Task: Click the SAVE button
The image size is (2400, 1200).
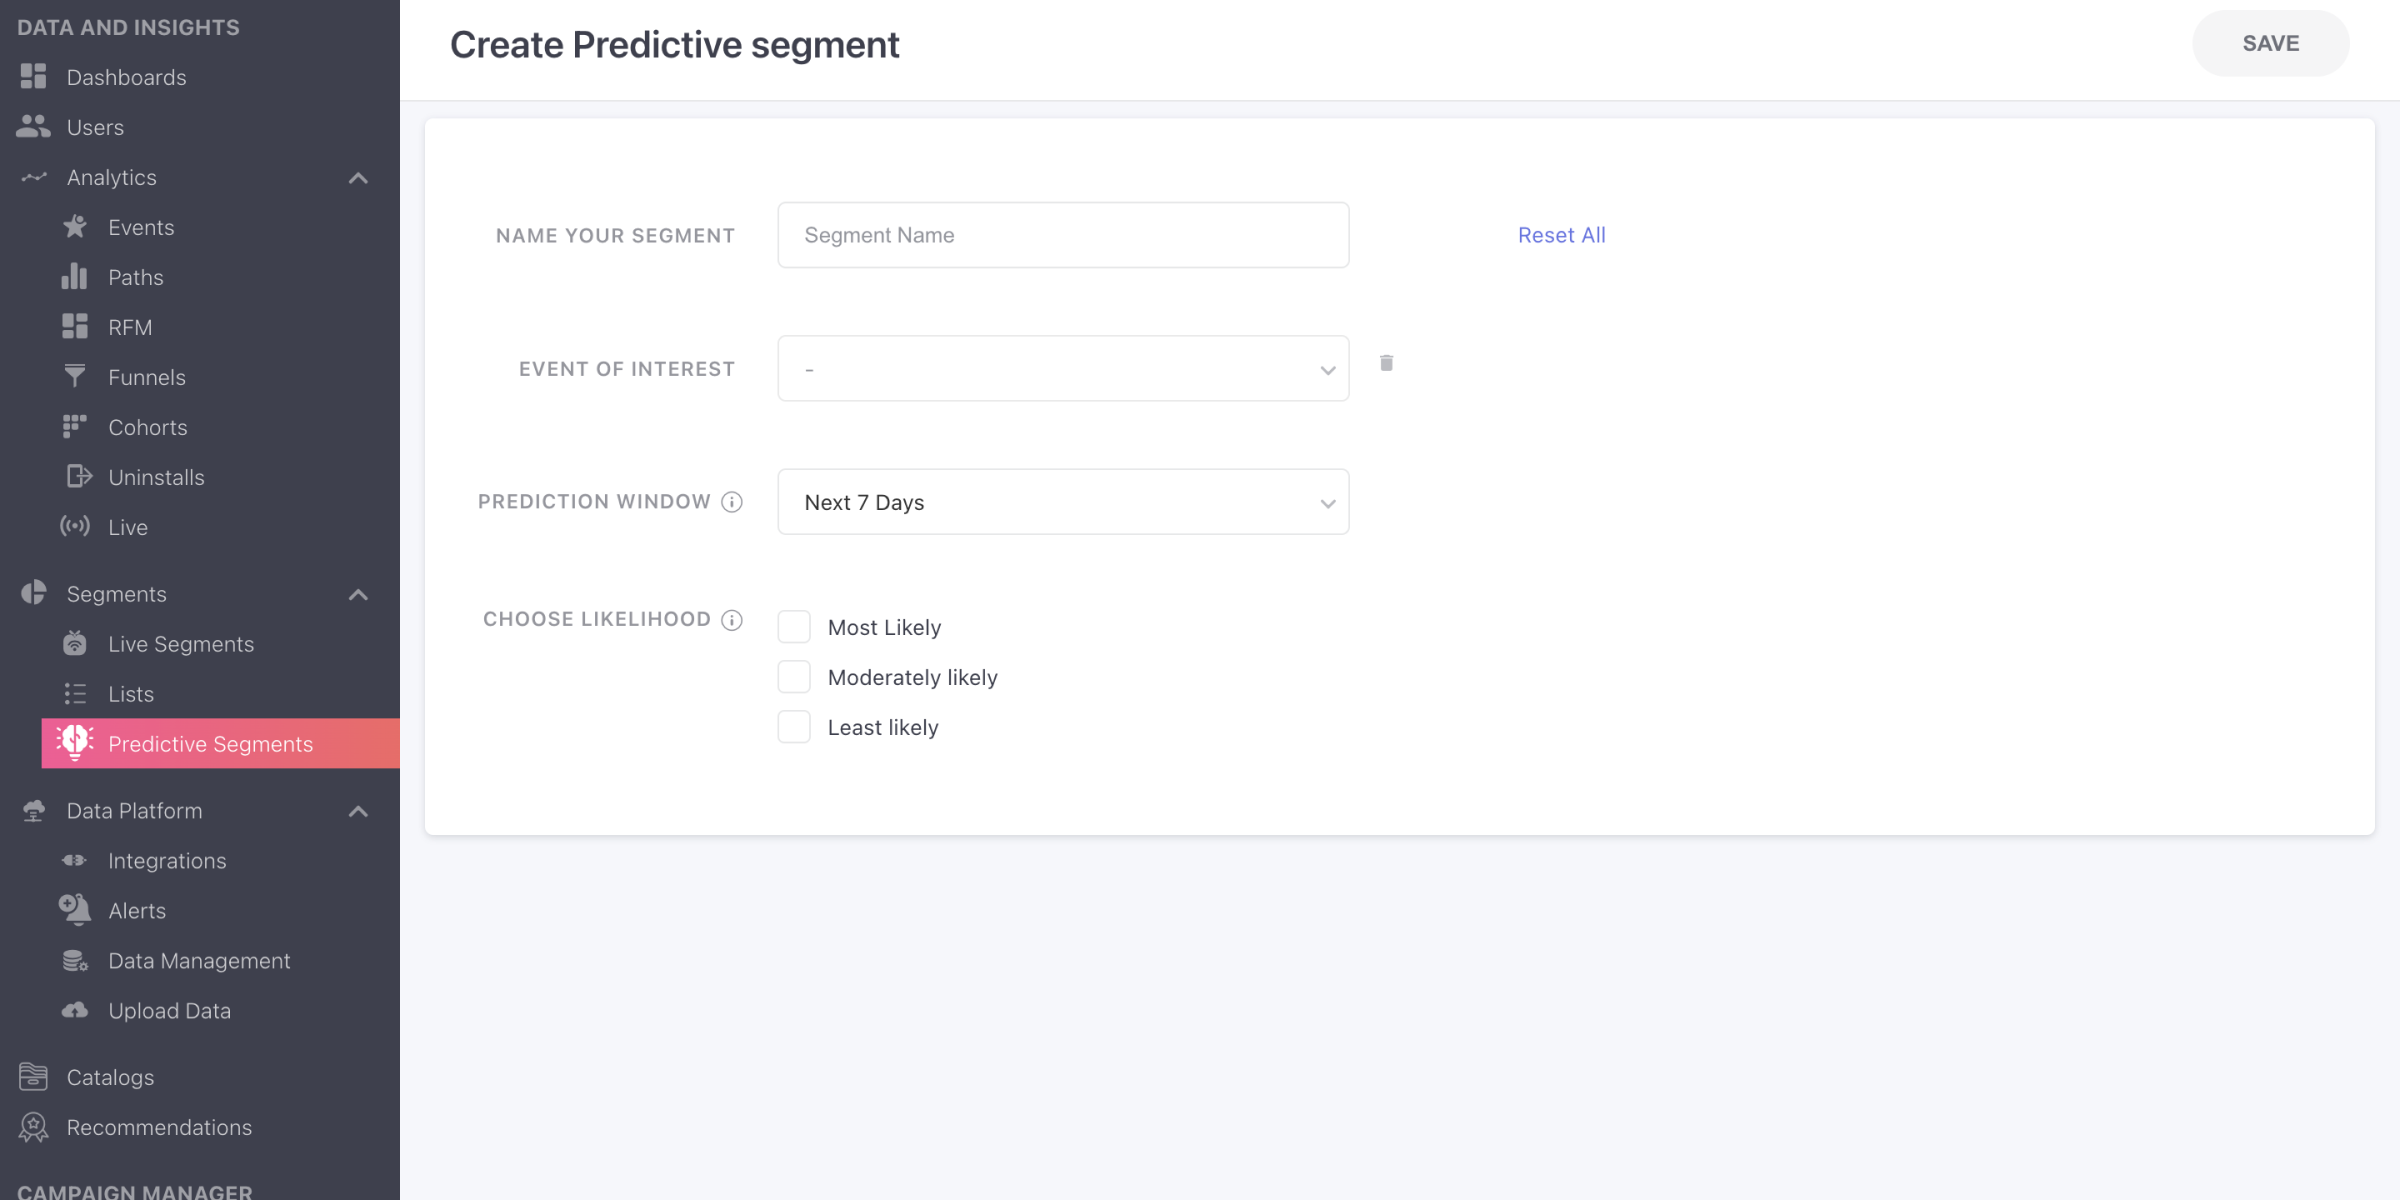Action: coord(2270,43)
